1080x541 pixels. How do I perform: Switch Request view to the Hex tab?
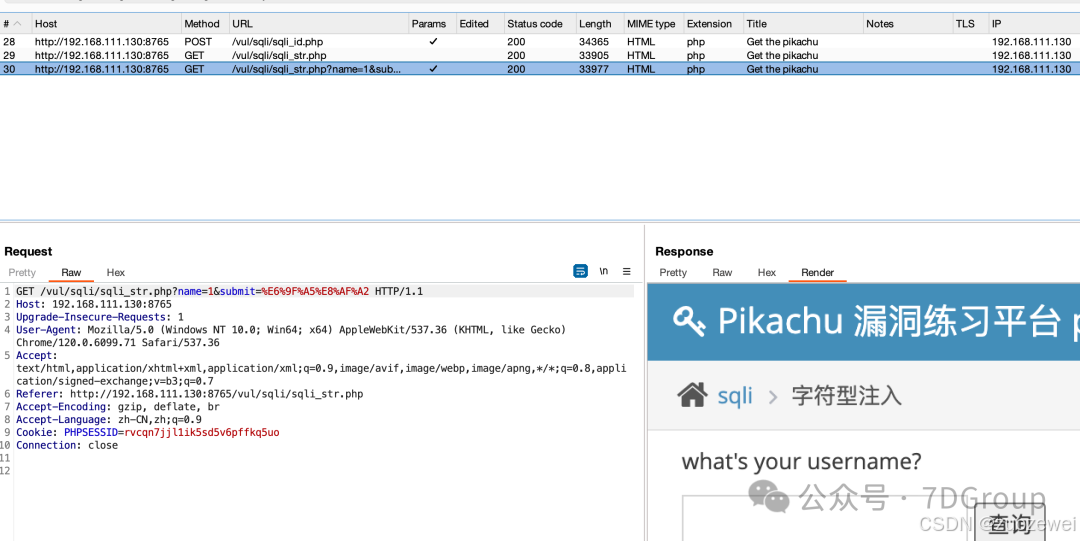click(x=116, y=272)
